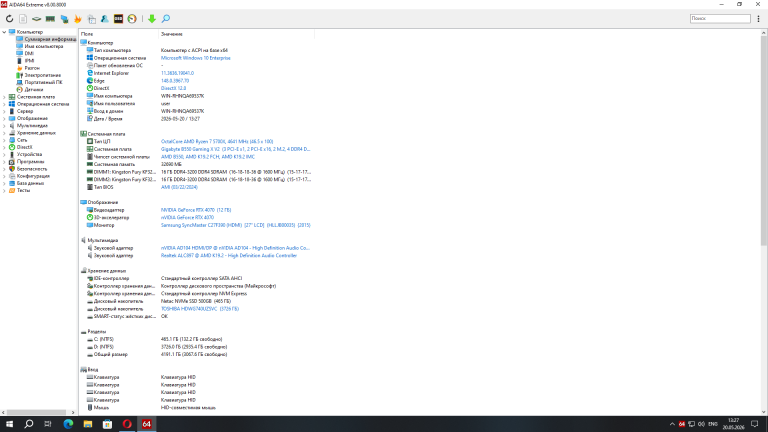
Task: Expand the Сеть tree node
Action: click(x=4, y=140)
